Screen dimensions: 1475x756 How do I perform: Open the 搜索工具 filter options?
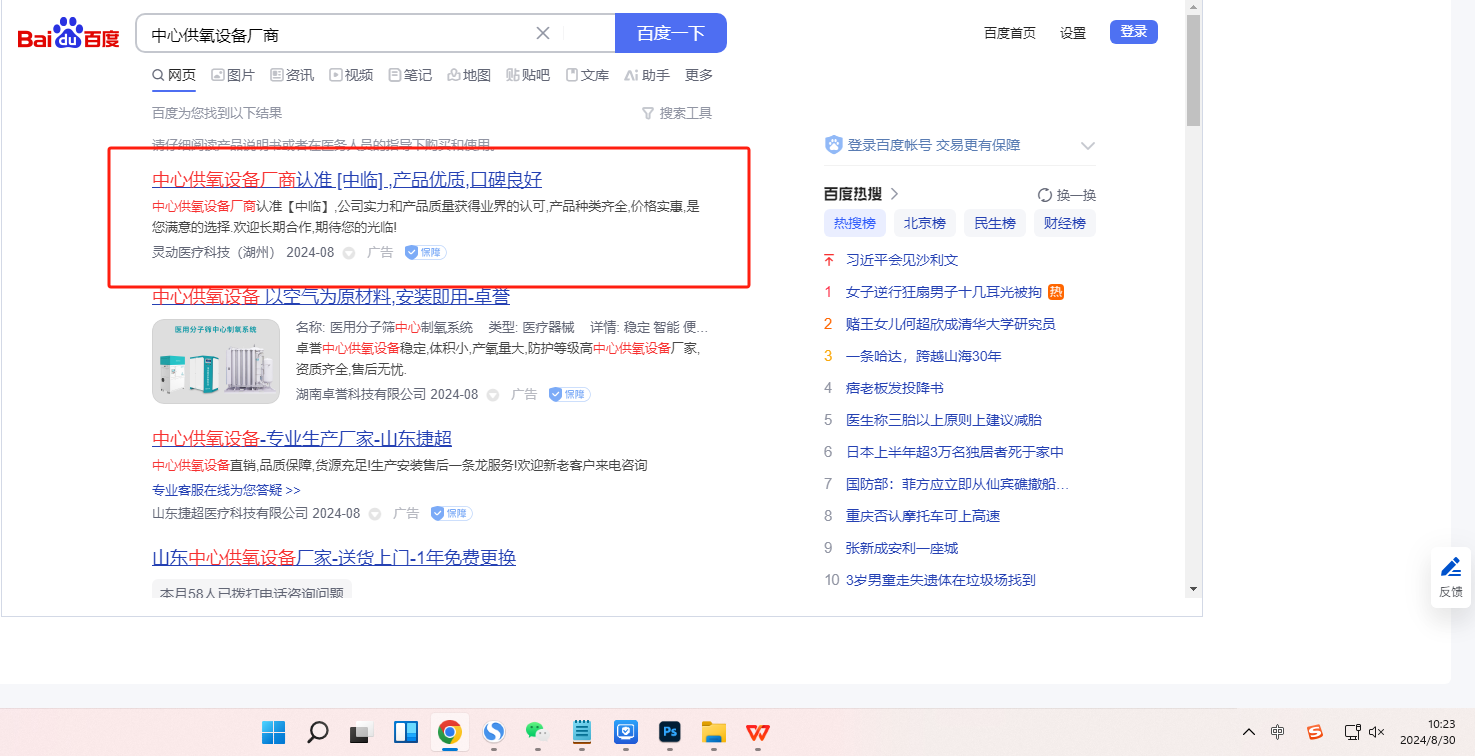pyautogui.click(x=677, y=113)
